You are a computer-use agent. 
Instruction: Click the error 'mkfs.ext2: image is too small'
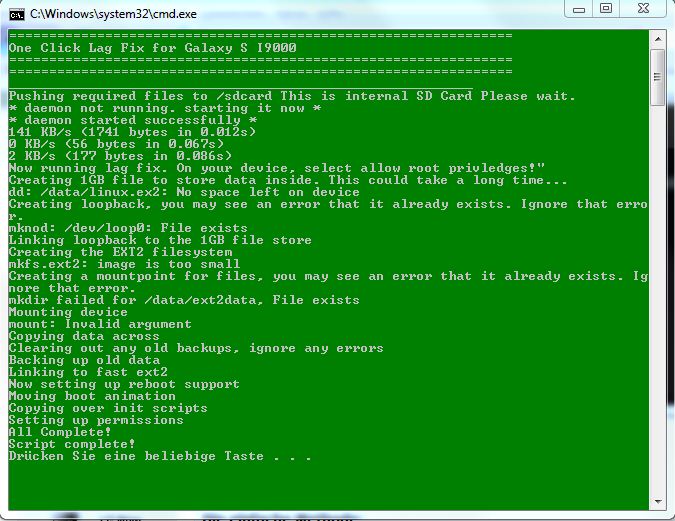tap(124, 264)
